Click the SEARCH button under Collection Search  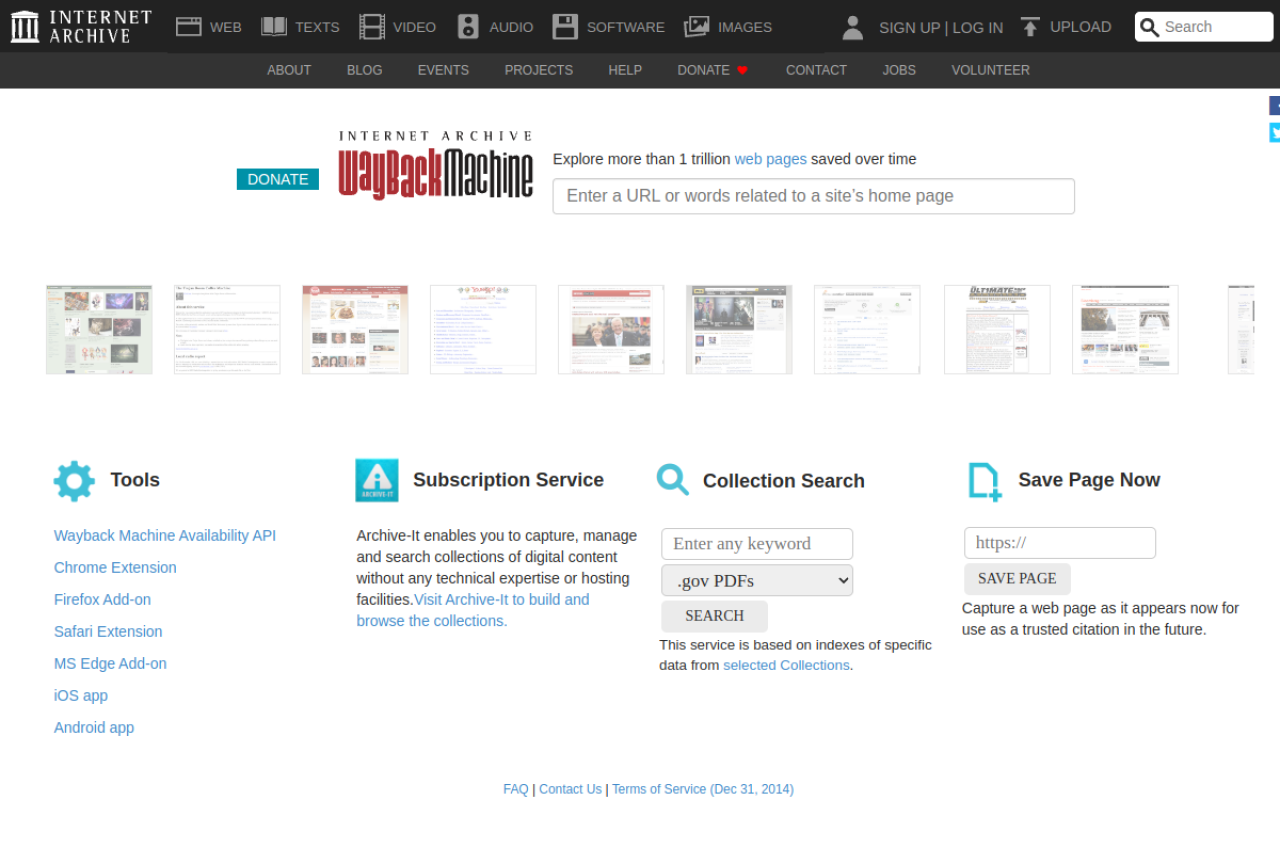tap(714, 616)
